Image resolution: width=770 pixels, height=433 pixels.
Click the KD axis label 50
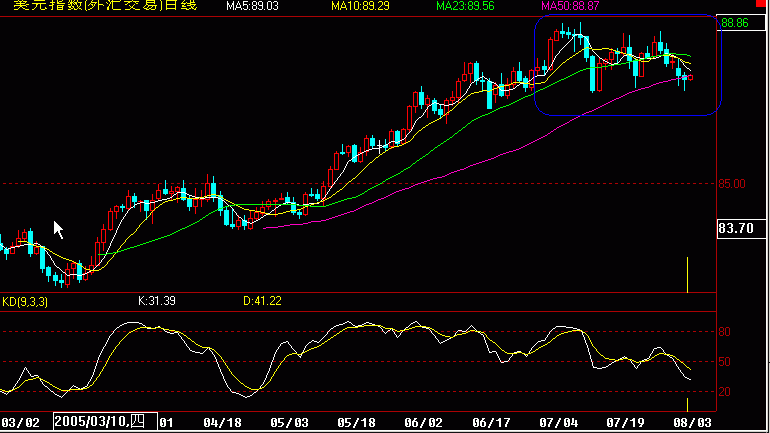click(x=724, y=362)
